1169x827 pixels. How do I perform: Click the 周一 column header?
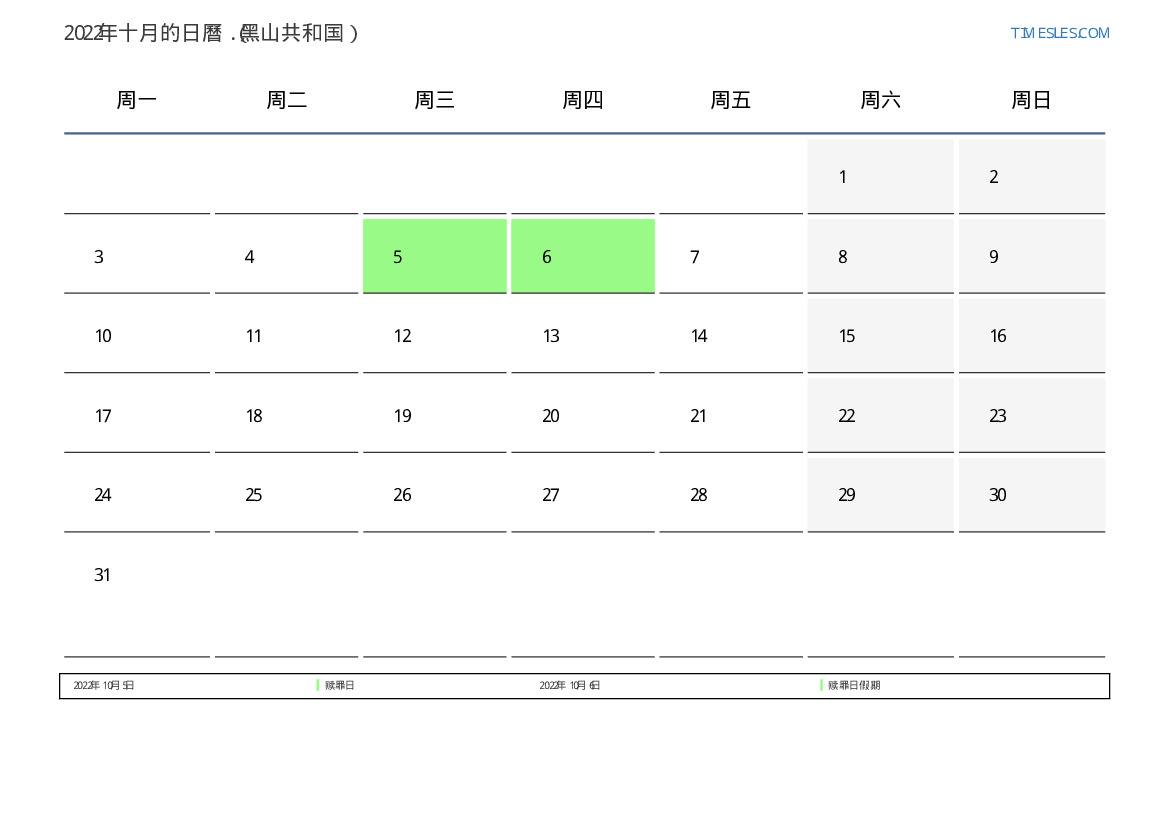point(137,100)
